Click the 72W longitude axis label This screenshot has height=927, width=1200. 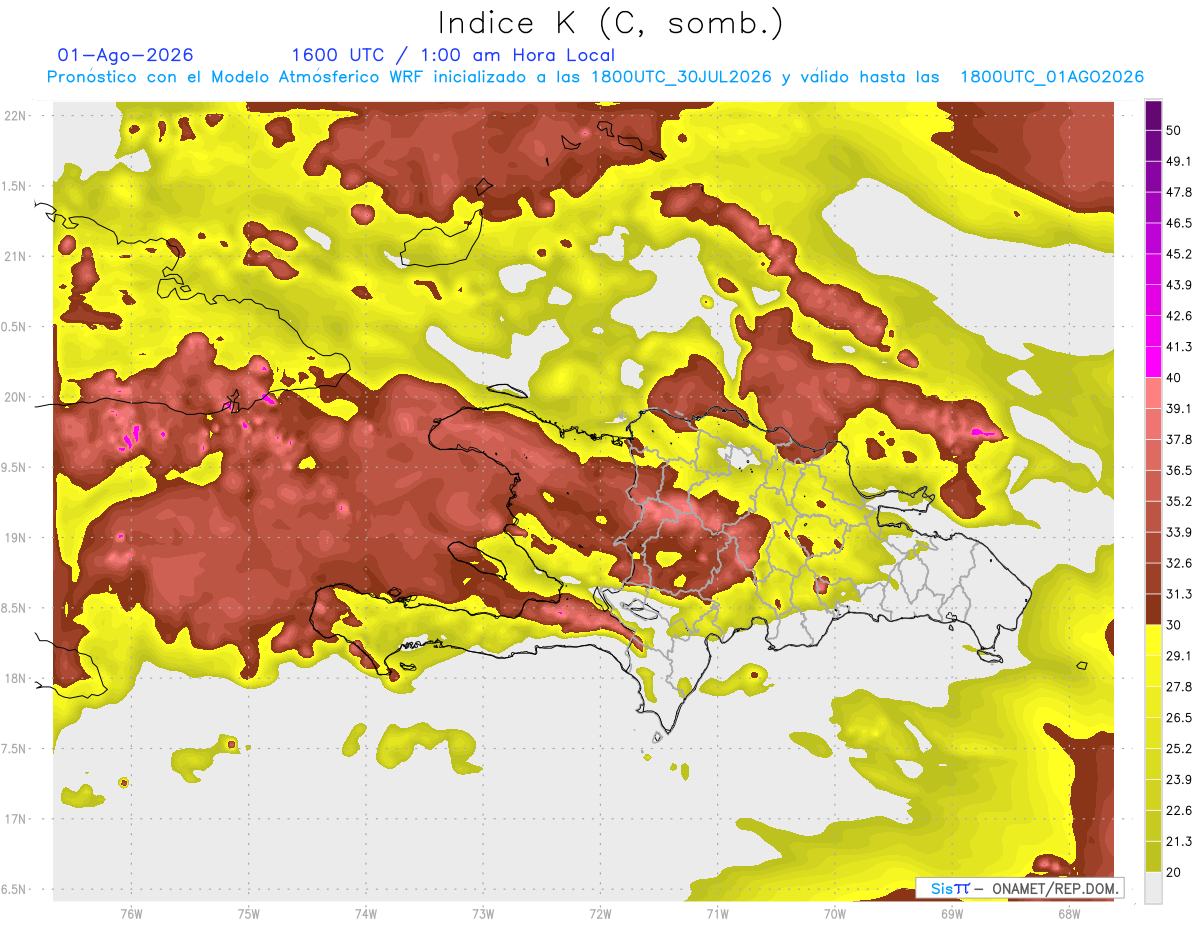[600, 913]
